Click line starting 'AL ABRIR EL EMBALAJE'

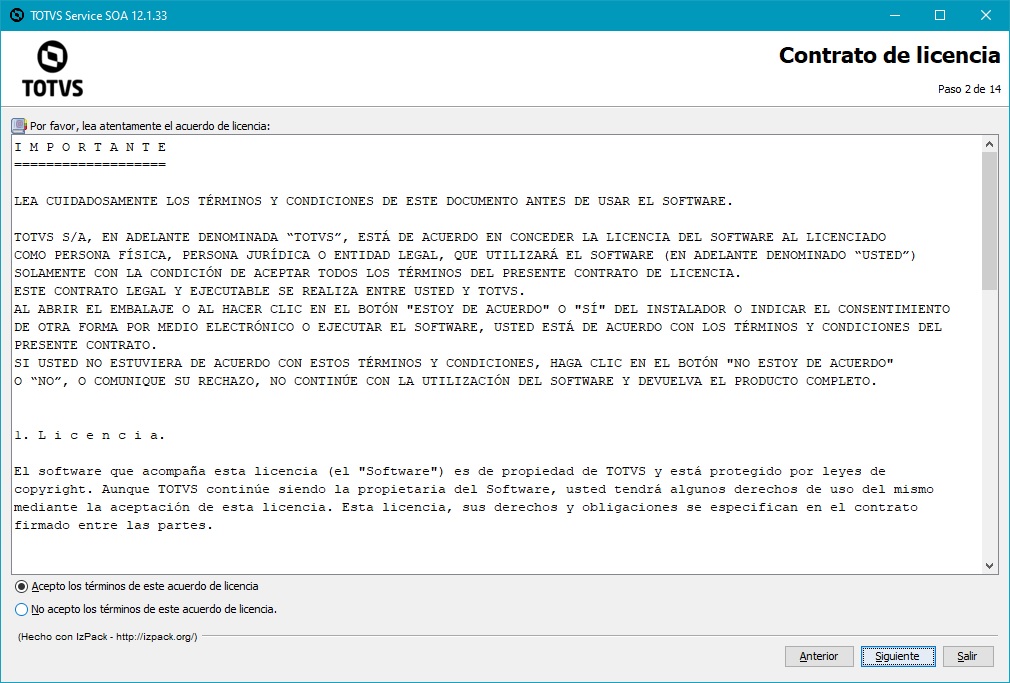click(482, 309)
